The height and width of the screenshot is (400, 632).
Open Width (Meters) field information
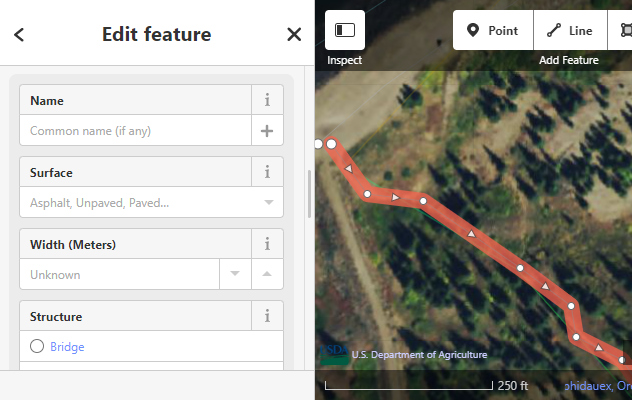267,244
